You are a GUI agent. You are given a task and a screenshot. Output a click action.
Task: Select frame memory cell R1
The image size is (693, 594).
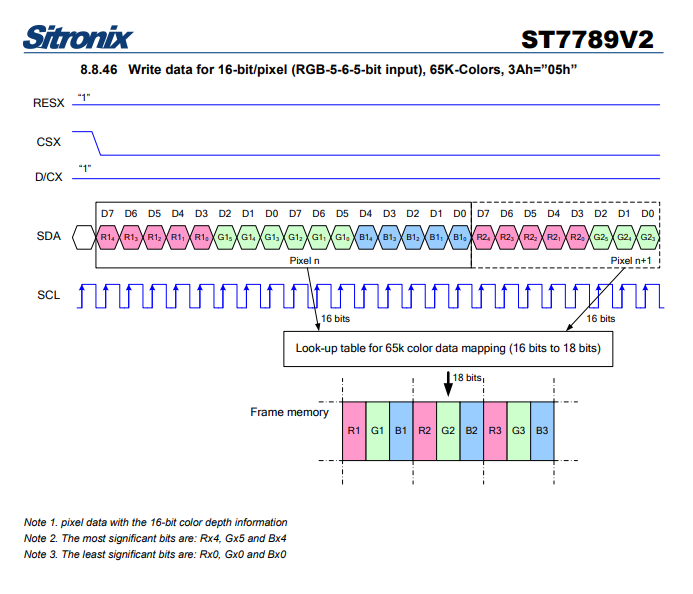(x=354, y=431)
